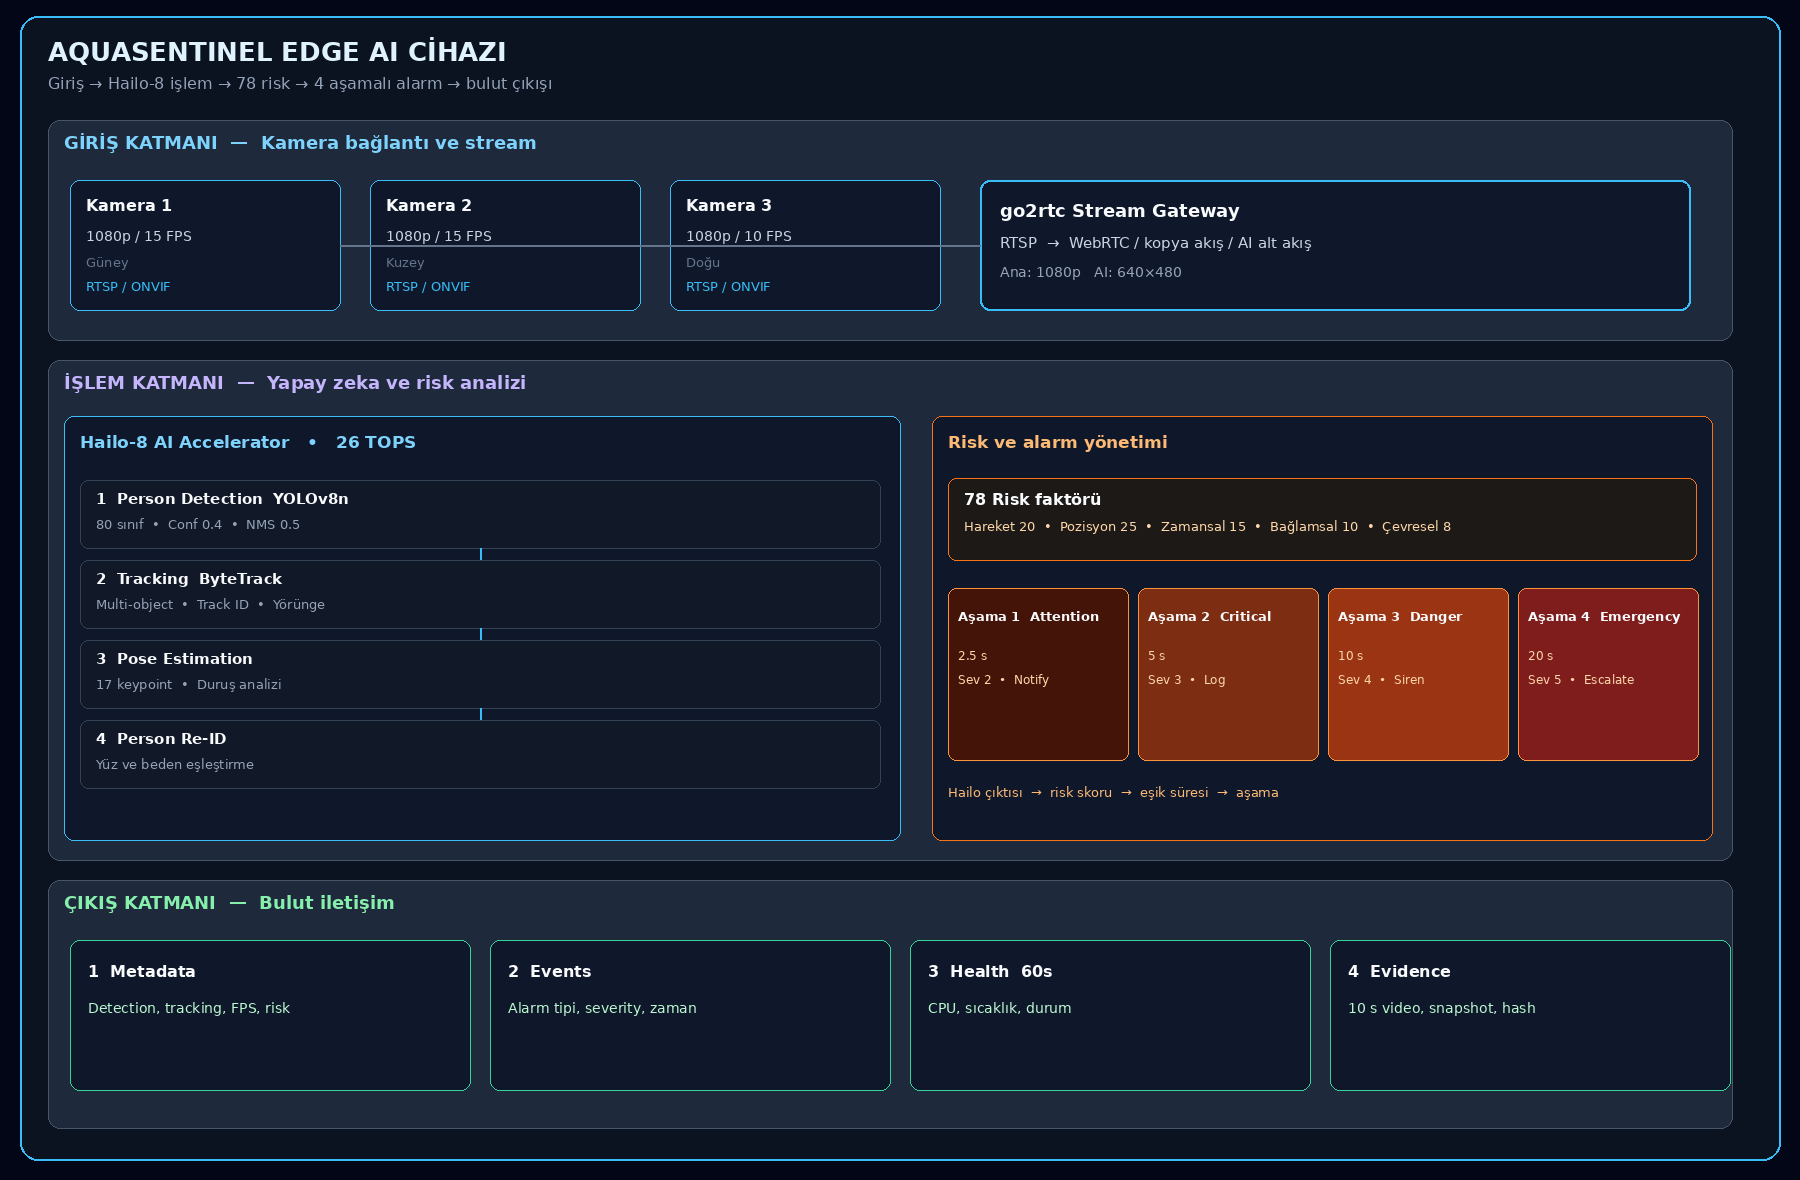Select the Kamera 1 card

(205, 245)
